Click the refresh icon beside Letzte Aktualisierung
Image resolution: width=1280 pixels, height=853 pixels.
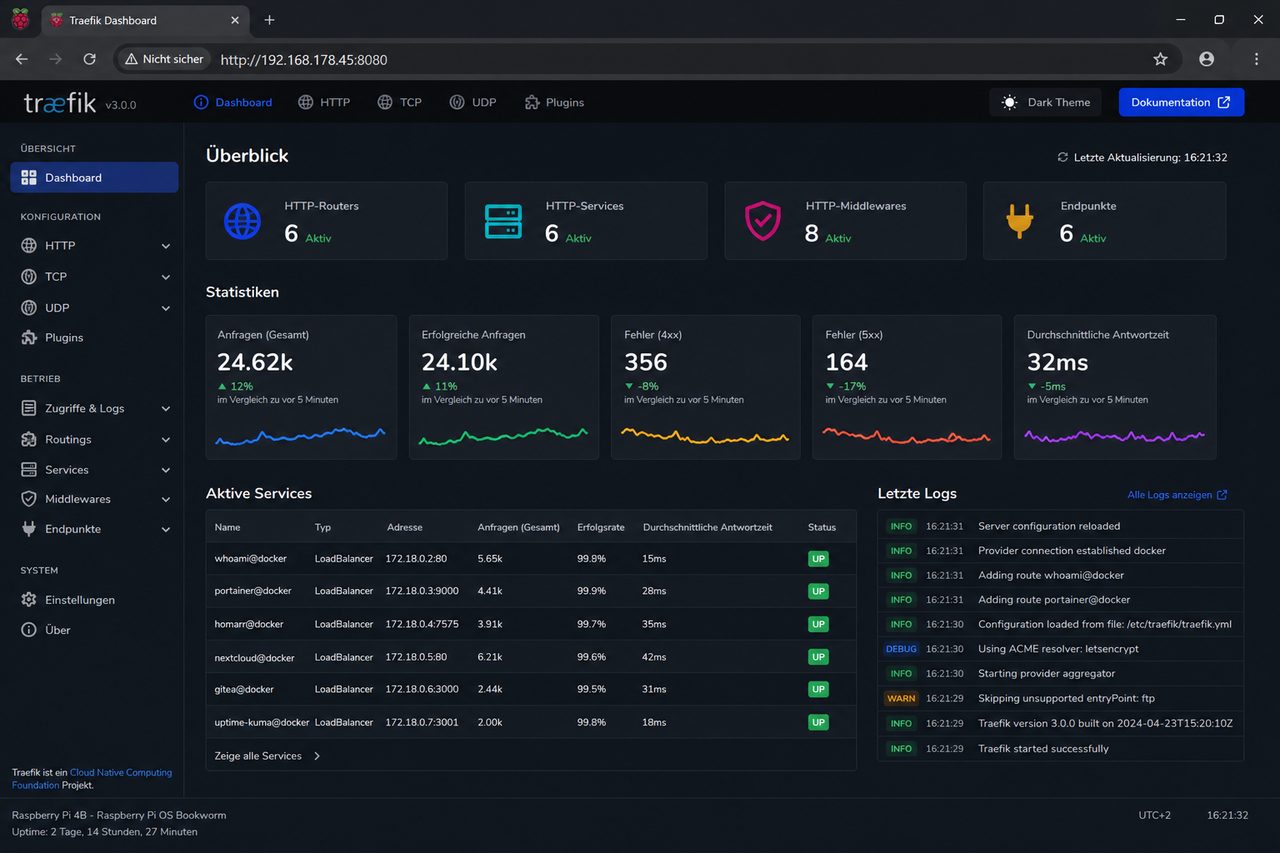(x=1063, y=157)
